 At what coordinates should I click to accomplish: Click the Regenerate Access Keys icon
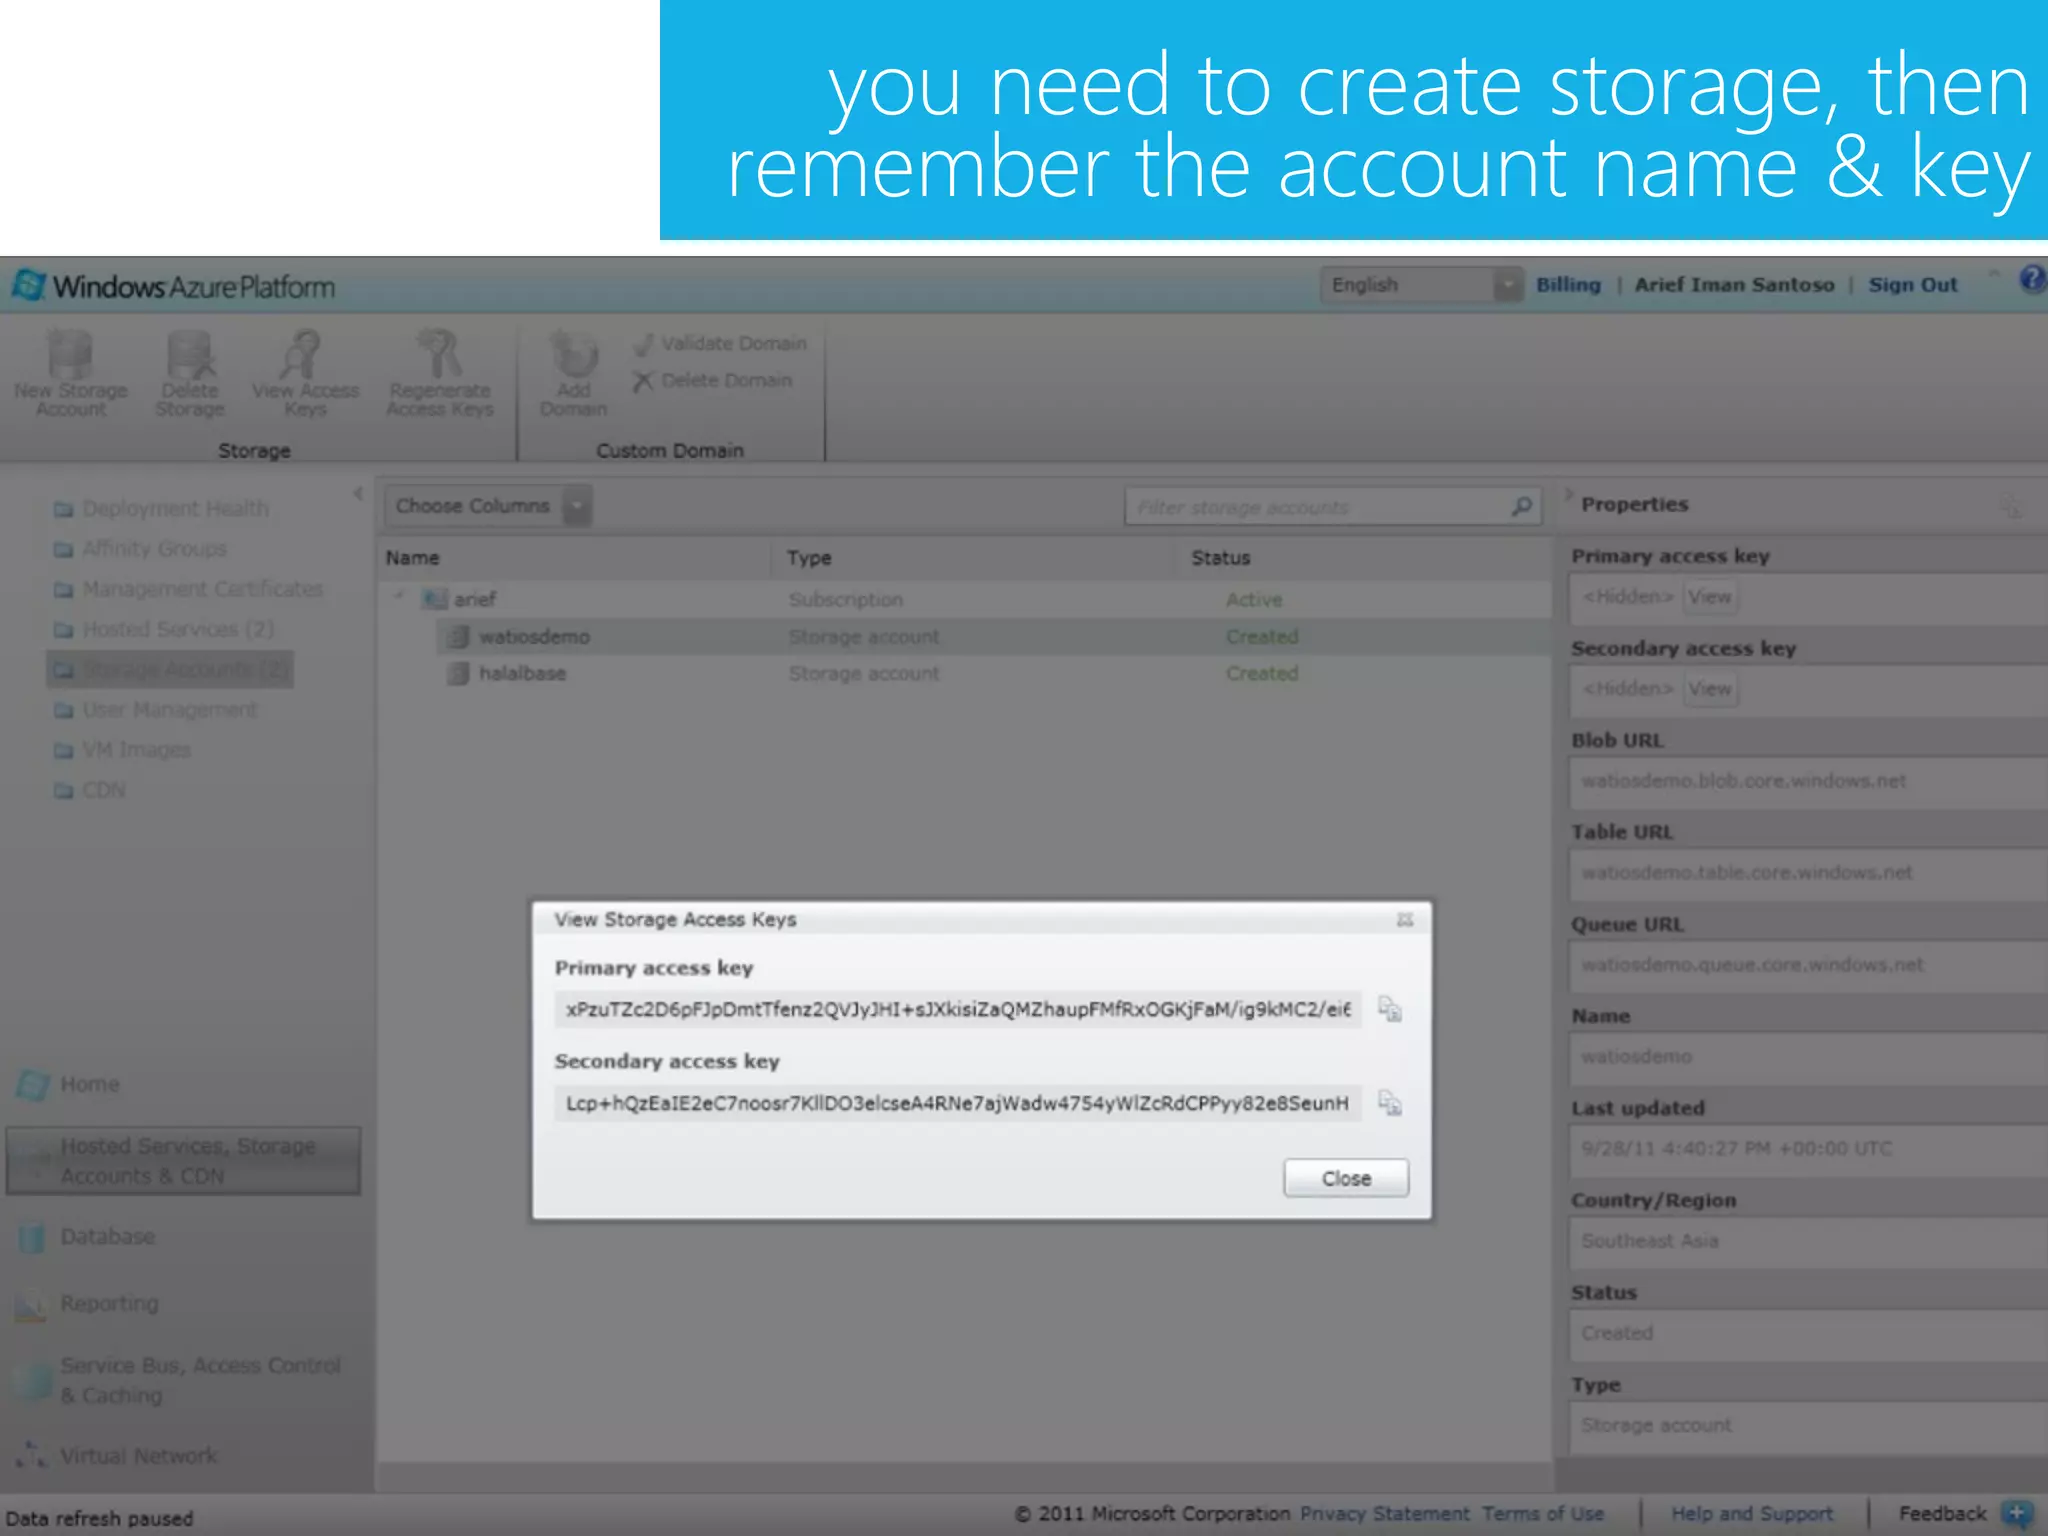tap(440, 374)
